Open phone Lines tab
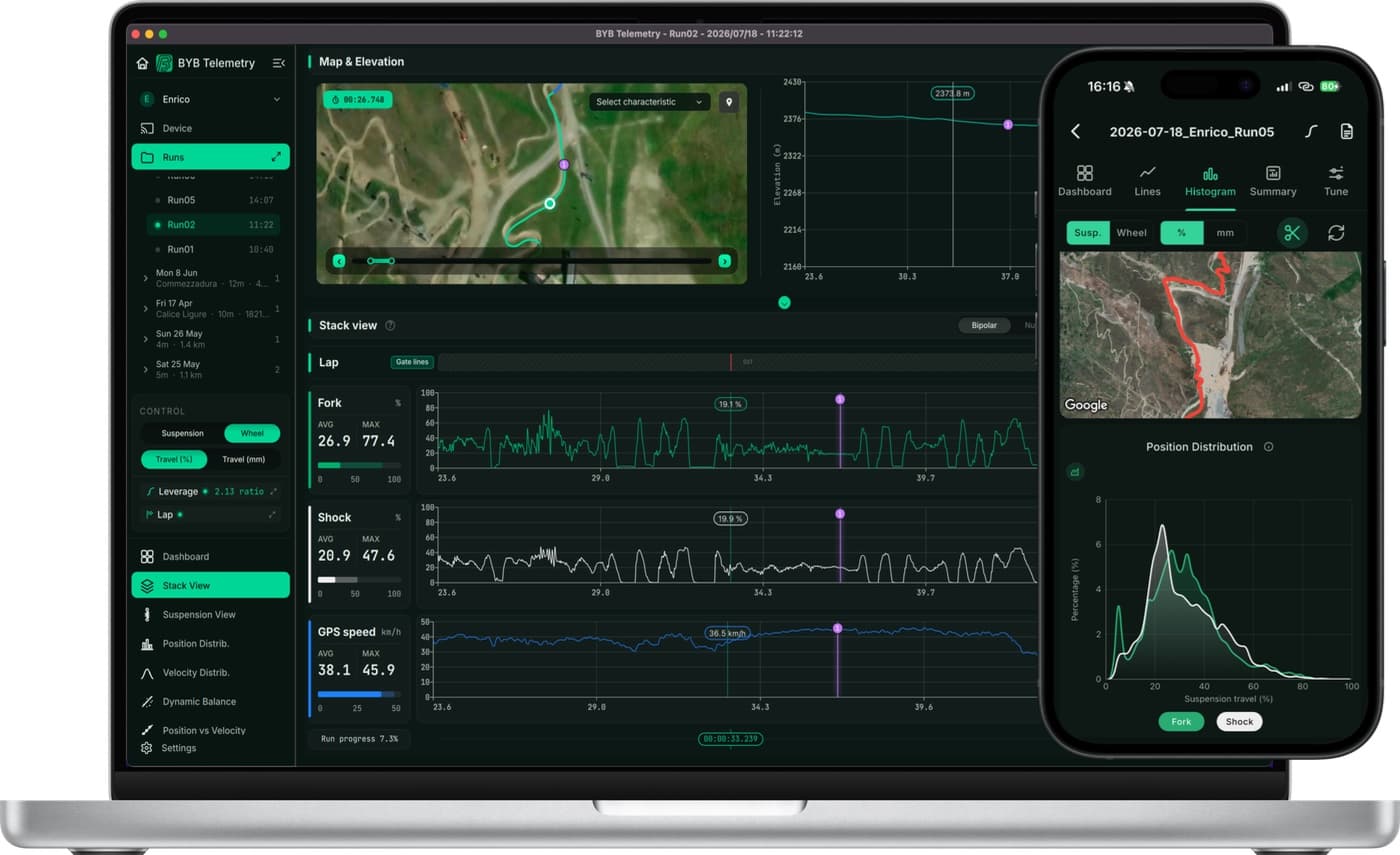The image size is (1400, 855). click(1148, 181)
